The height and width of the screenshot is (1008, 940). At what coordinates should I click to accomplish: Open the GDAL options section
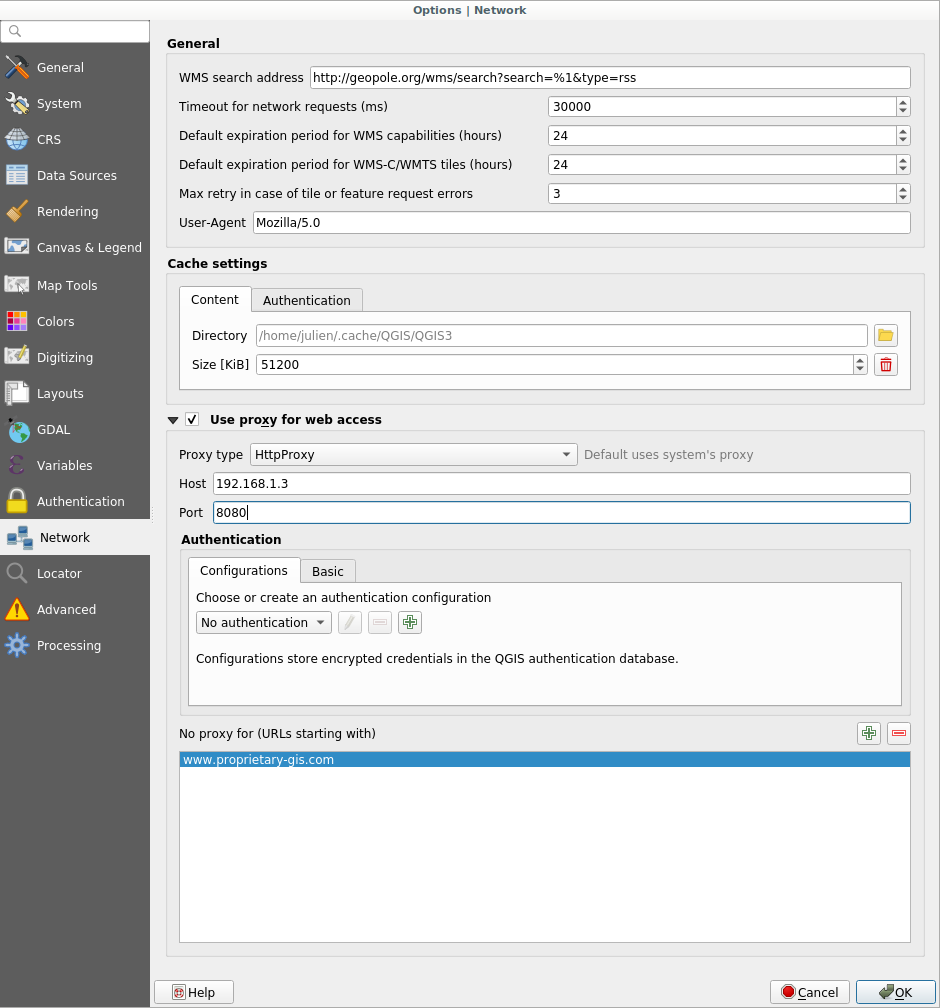53,430
